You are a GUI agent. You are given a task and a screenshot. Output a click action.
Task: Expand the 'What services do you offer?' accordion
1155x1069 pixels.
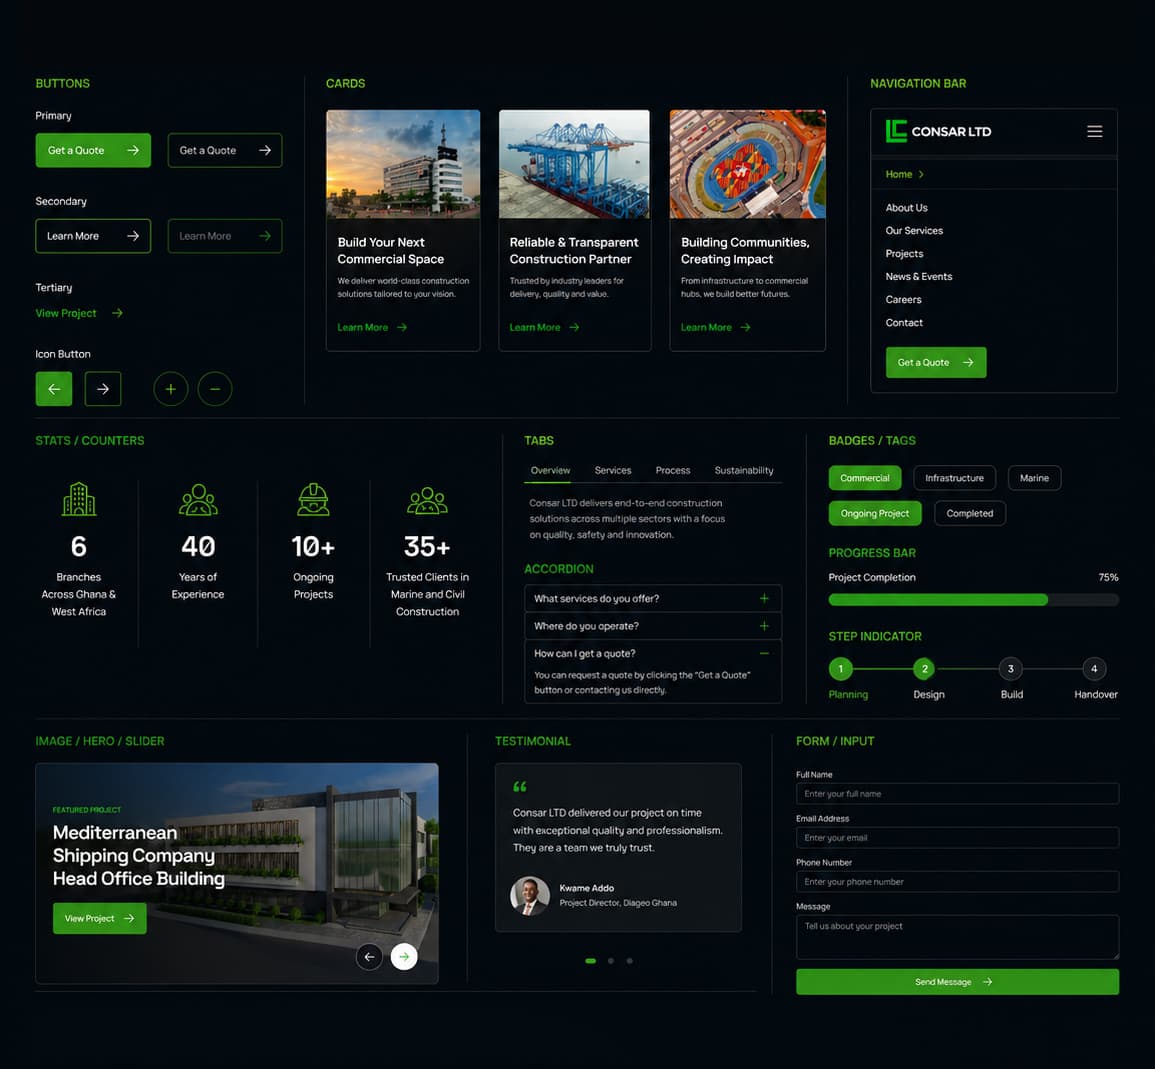point(653,598)
